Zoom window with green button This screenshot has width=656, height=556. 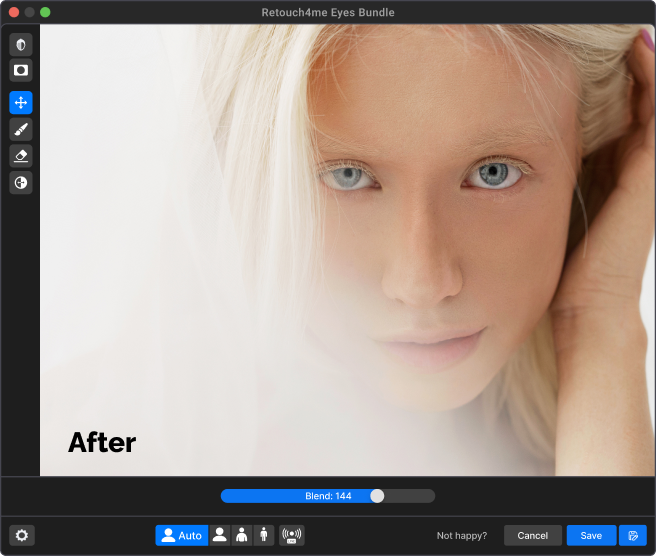click(45, 12)
